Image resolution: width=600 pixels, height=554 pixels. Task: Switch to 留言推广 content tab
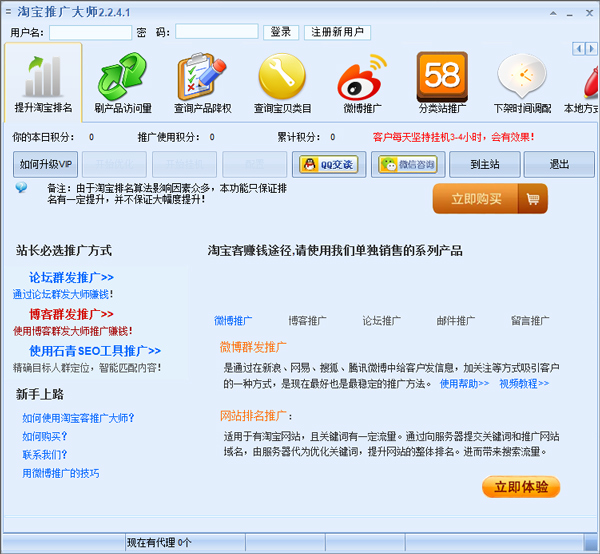click(530, 321)
